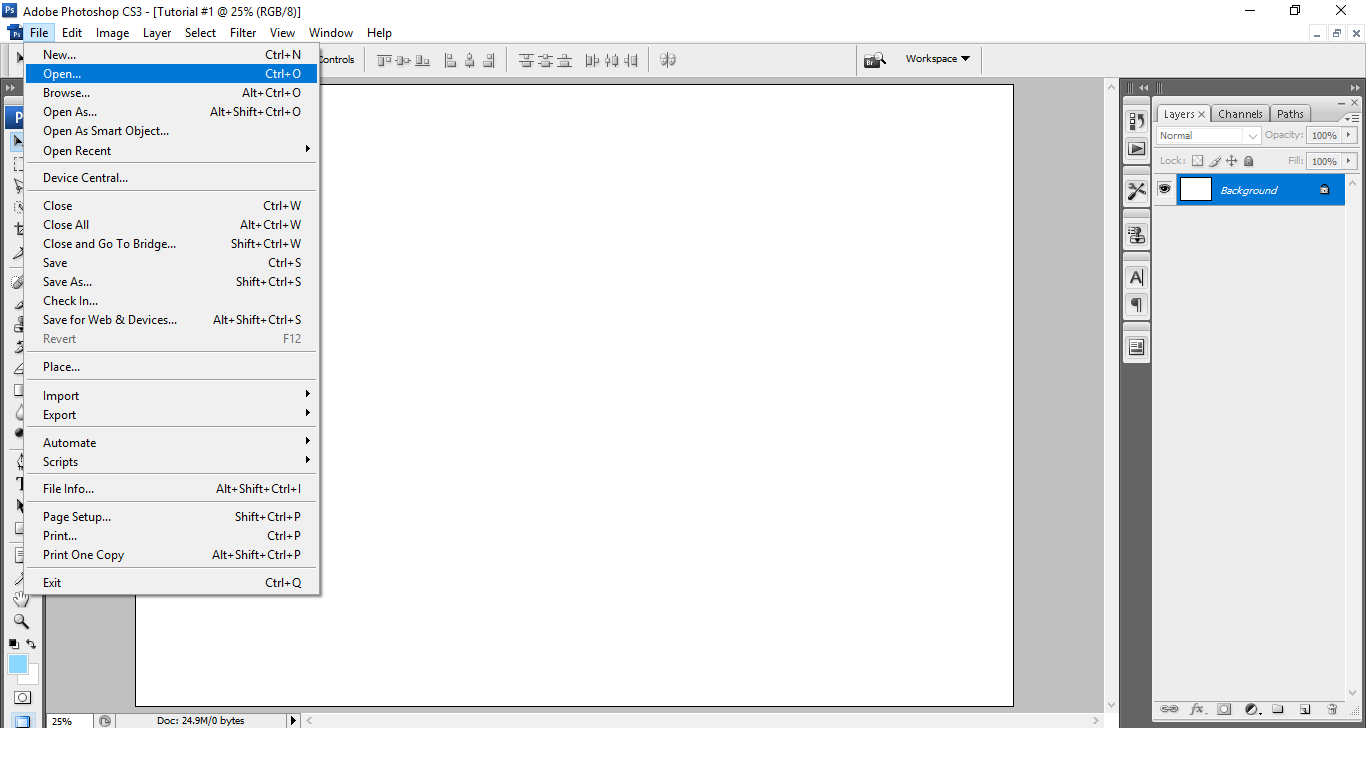Distribute top edges in options bar

(526, 60)
